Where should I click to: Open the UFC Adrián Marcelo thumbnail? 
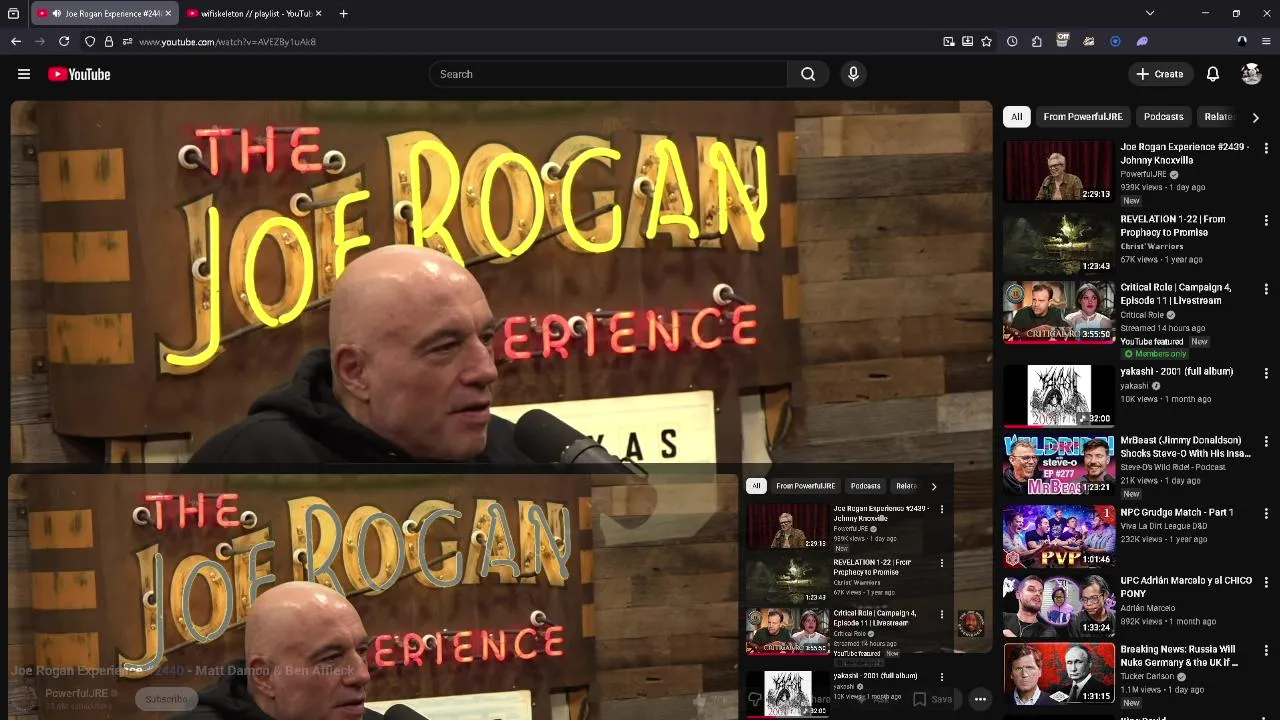(1059, 605)
